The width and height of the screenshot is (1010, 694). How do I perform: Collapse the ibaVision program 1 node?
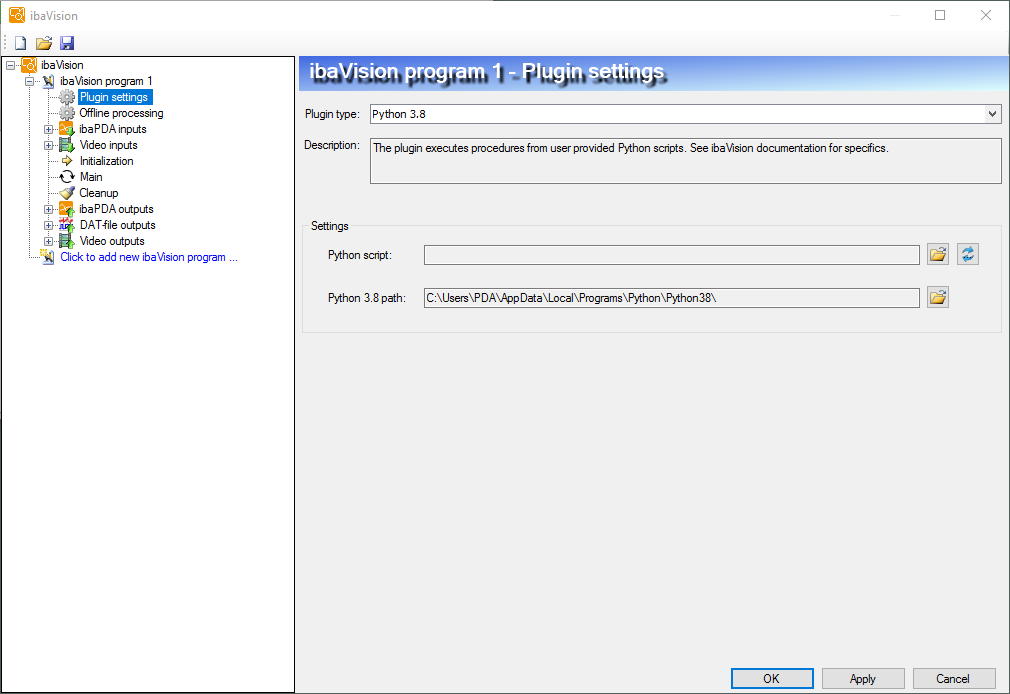coord(29,81)
